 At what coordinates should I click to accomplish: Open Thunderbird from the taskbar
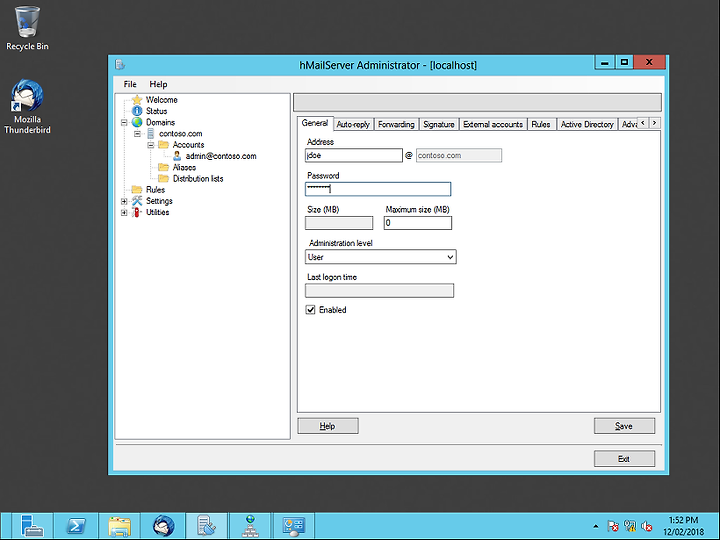point(163,526)
